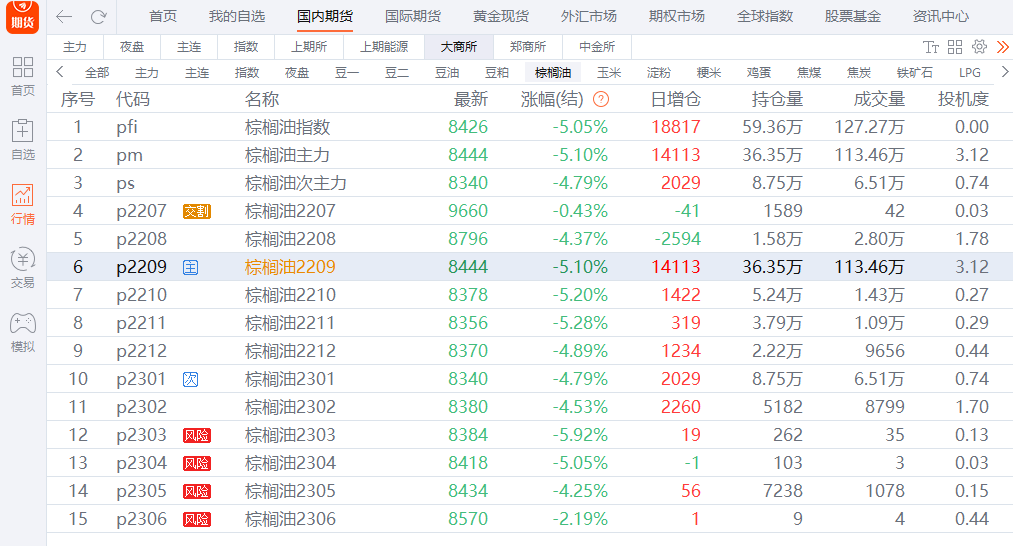Open settings gear icon

pyautogui.click(x=979, y=47)
